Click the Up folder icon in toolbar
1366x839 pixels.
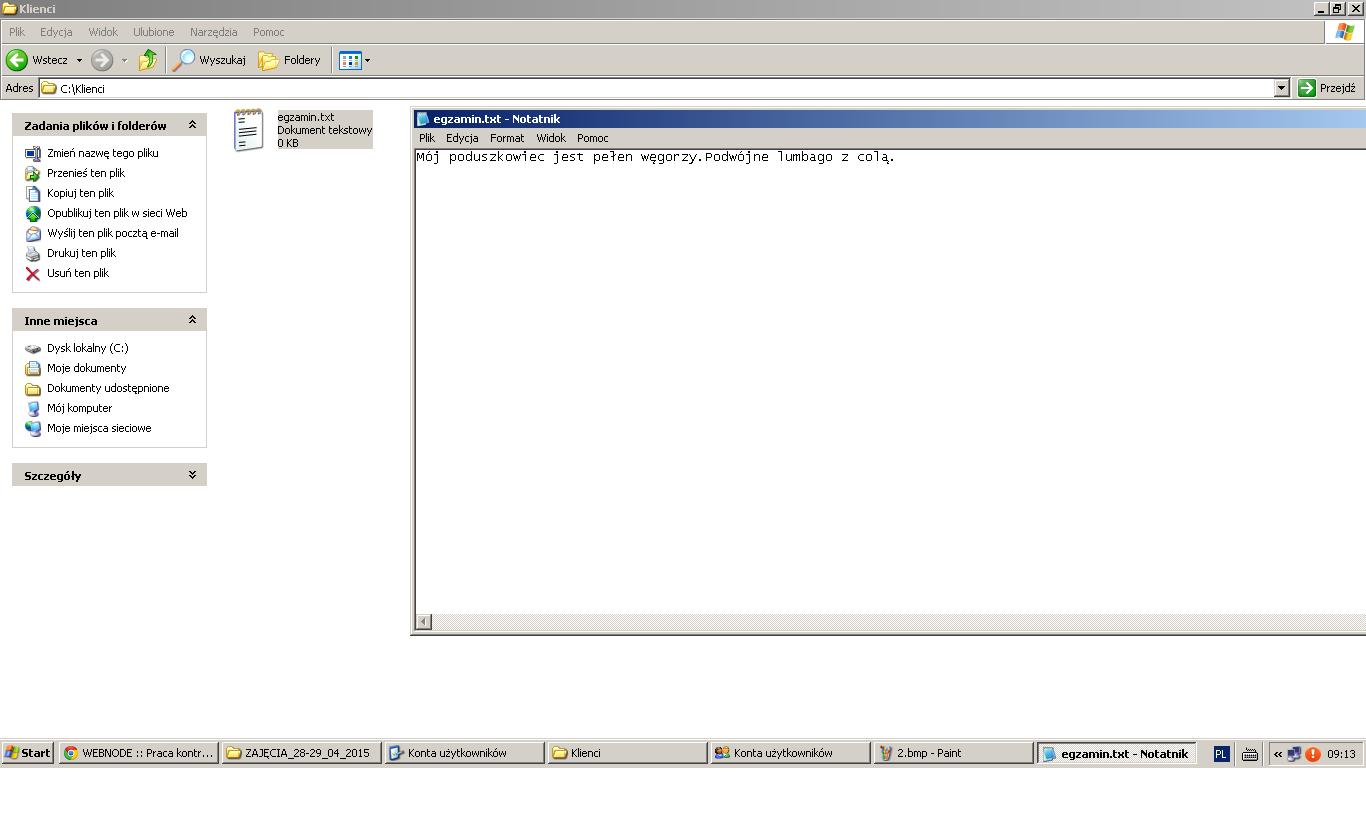(148, 60)
